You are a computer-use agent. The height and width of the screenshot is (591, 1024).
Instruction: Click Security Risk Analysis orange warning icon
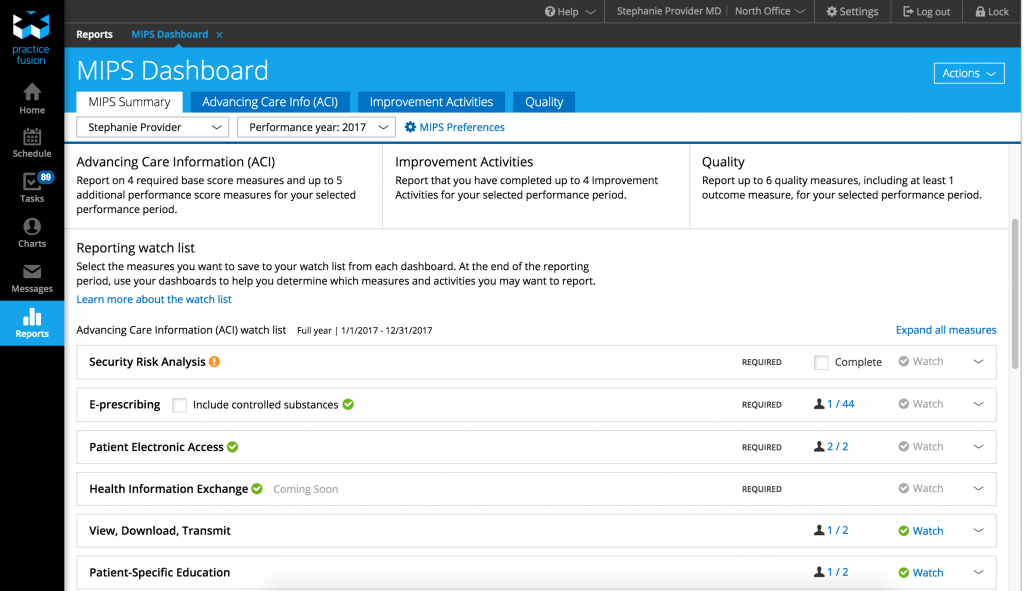(215, 362)
